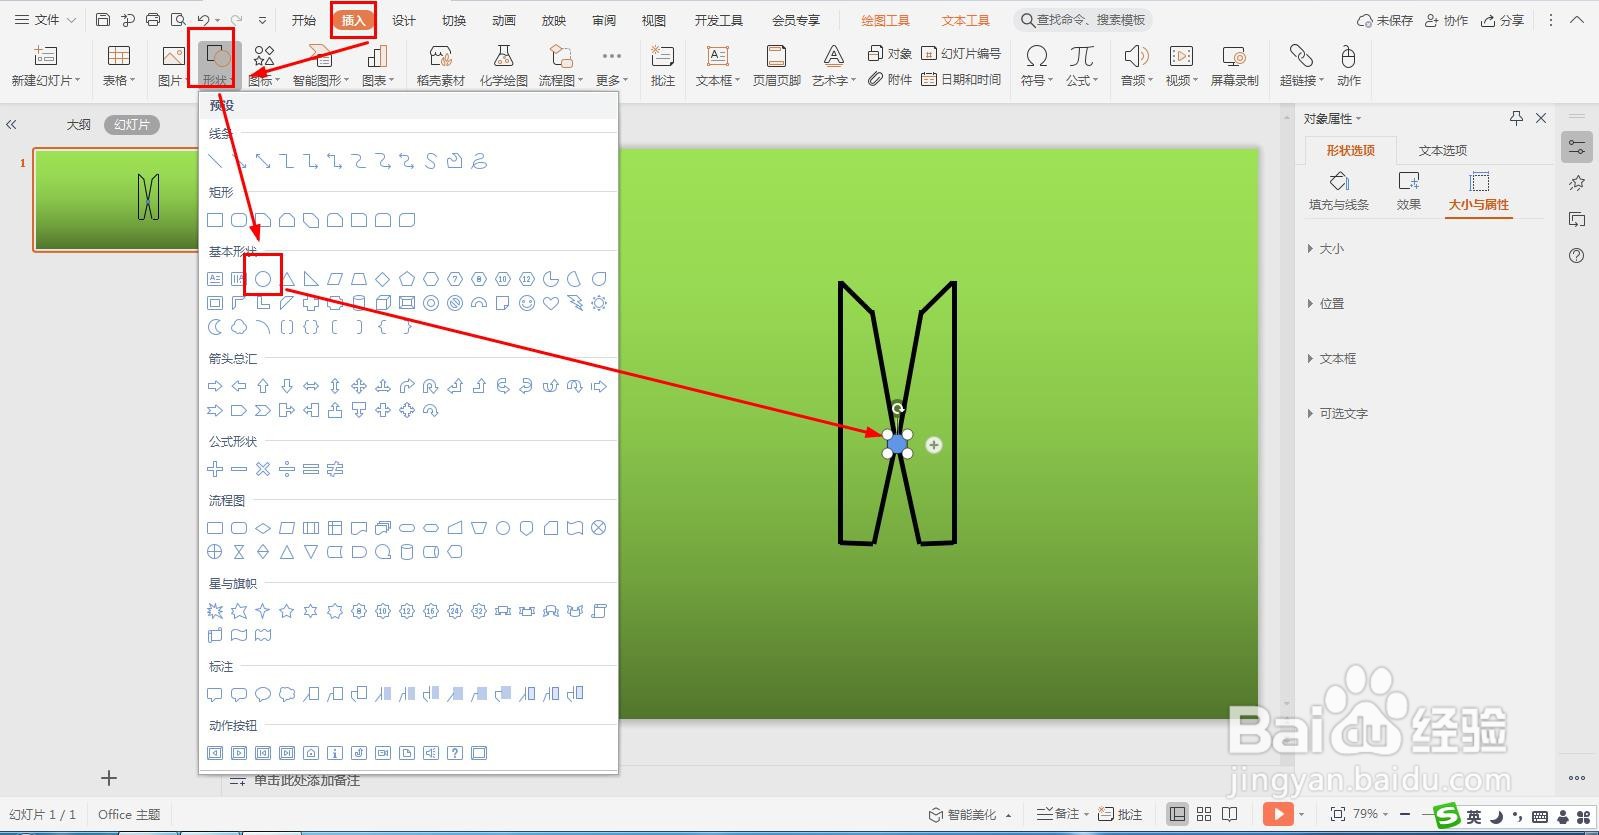Screen dimensions: 1599x835
Task: Click the Picture (图片) insert icon
Action: 173,57
